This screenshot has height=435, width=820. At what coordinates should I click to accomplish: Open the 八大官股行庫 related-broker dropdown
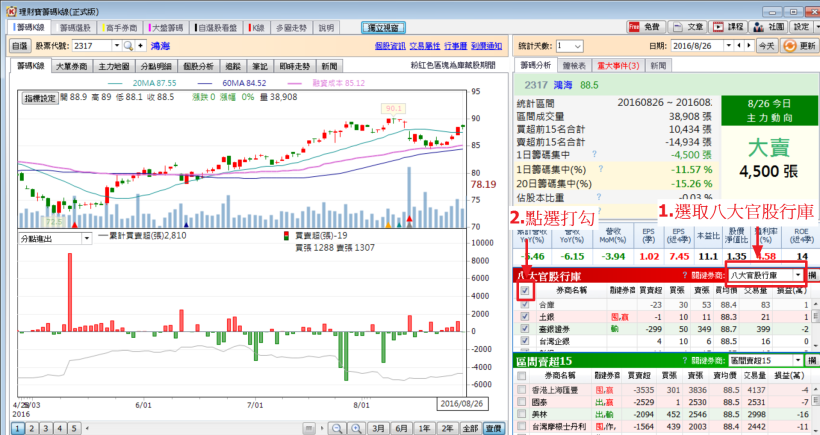coord(797,274)
